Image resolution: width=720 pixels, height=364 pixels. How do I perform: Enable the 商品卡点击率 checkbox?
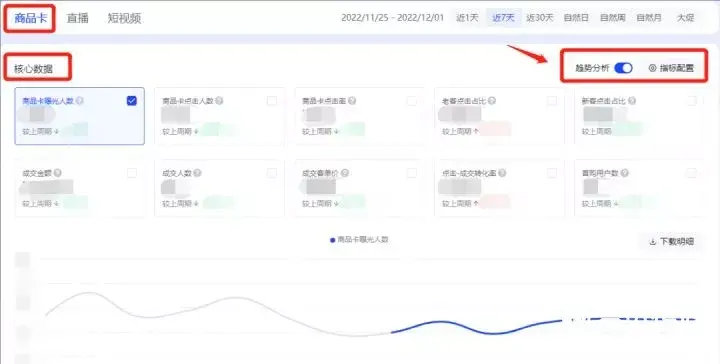(x=412, y=101)
